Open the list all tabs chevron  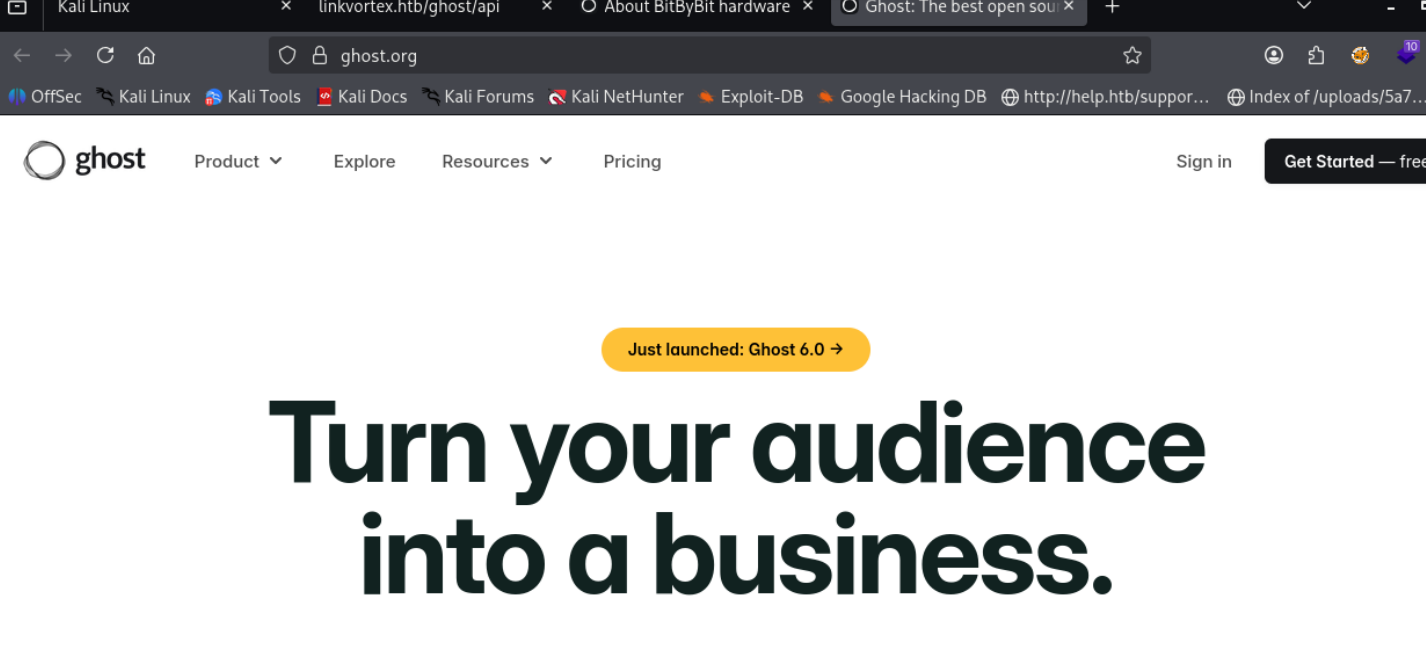1303,7
